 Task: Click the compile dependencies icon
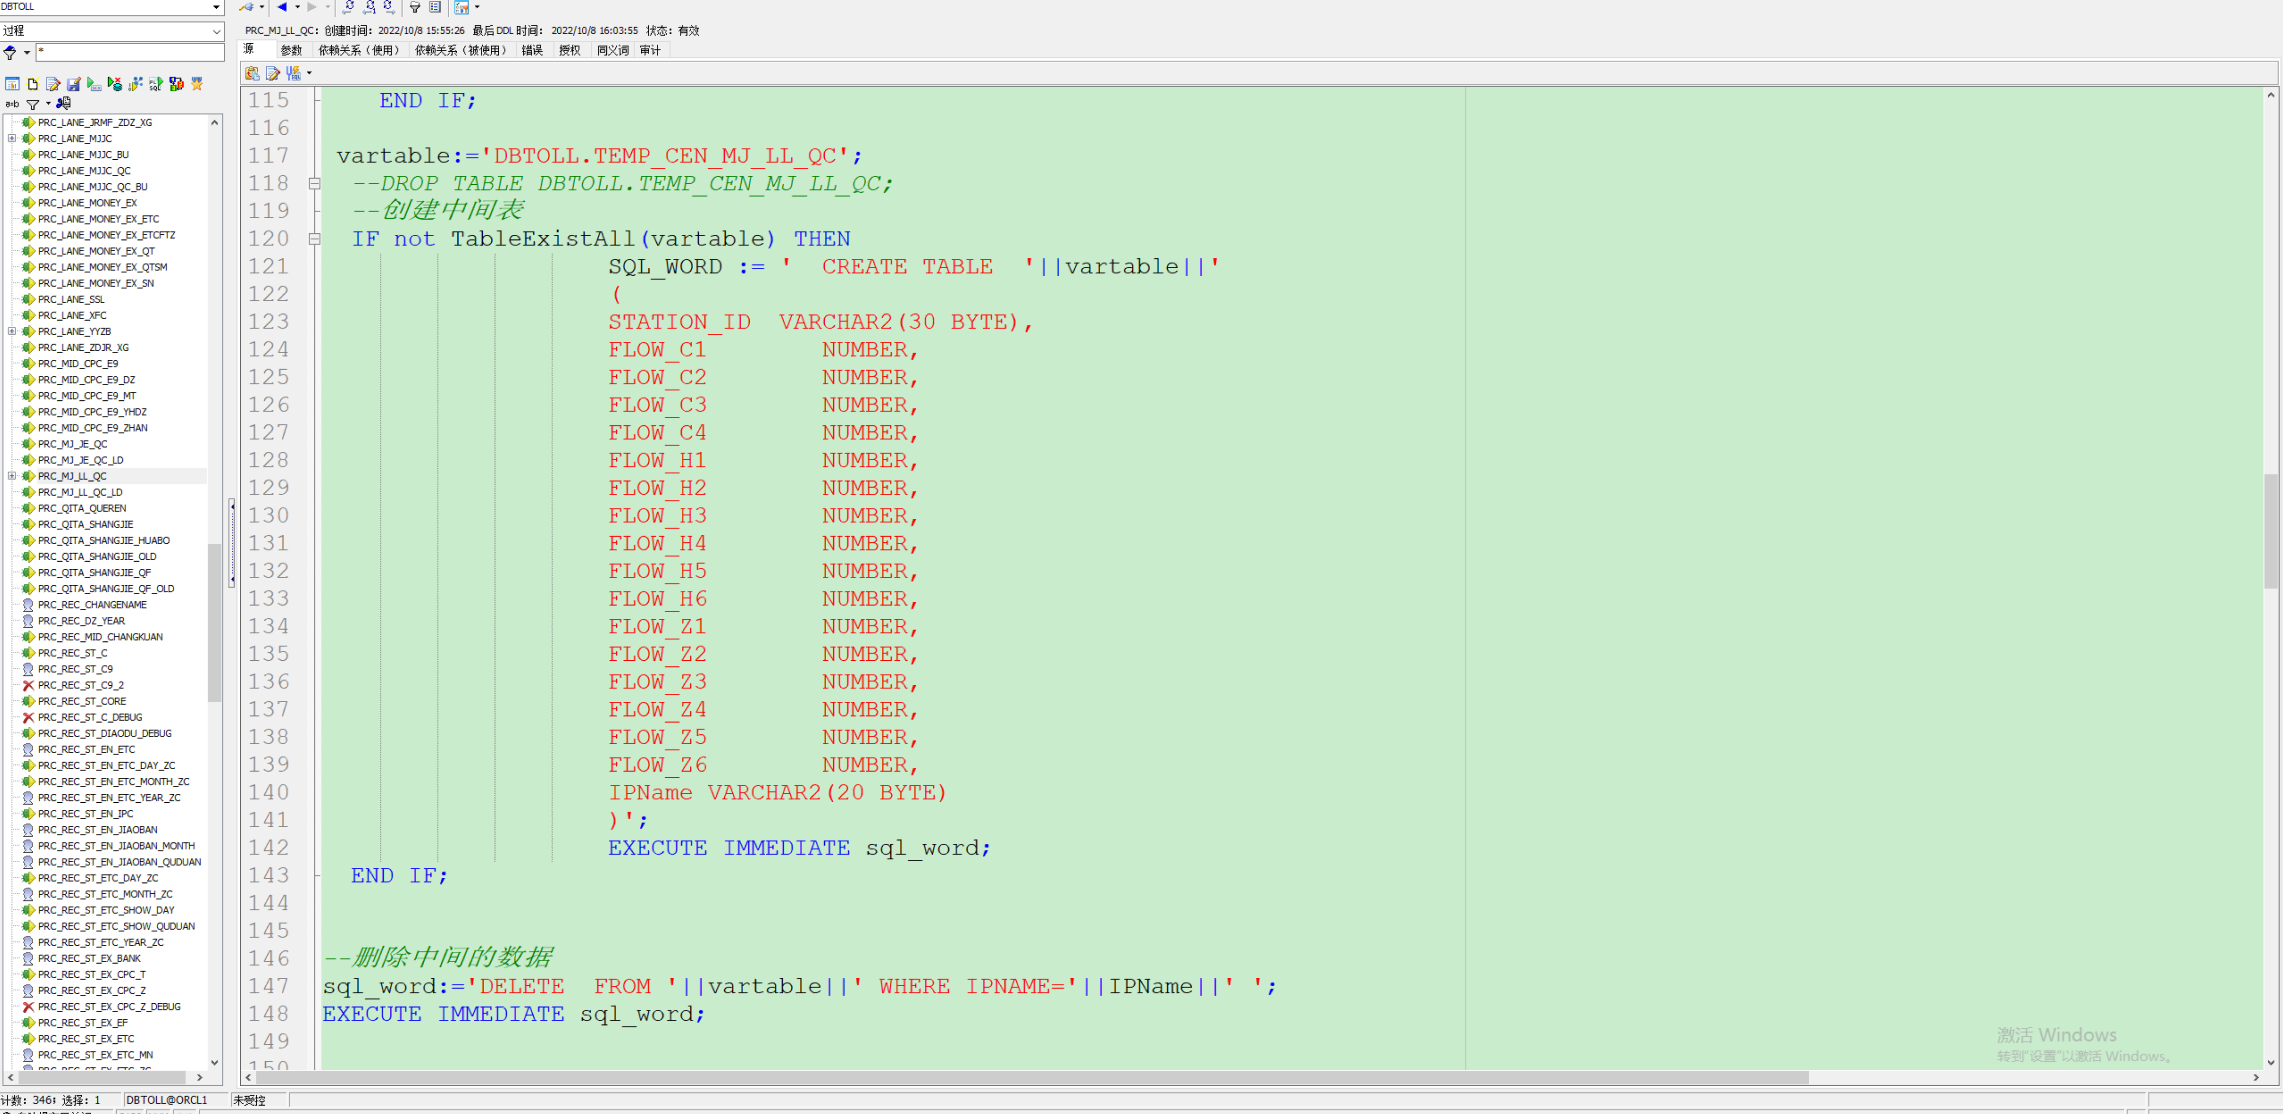pyautogui.click(x=135, y=85)
